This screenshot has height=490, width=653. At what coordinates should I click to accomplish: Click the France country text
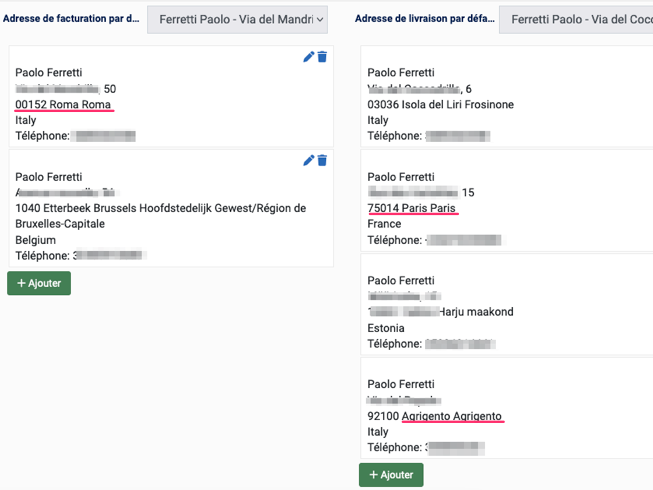(385, 224)
